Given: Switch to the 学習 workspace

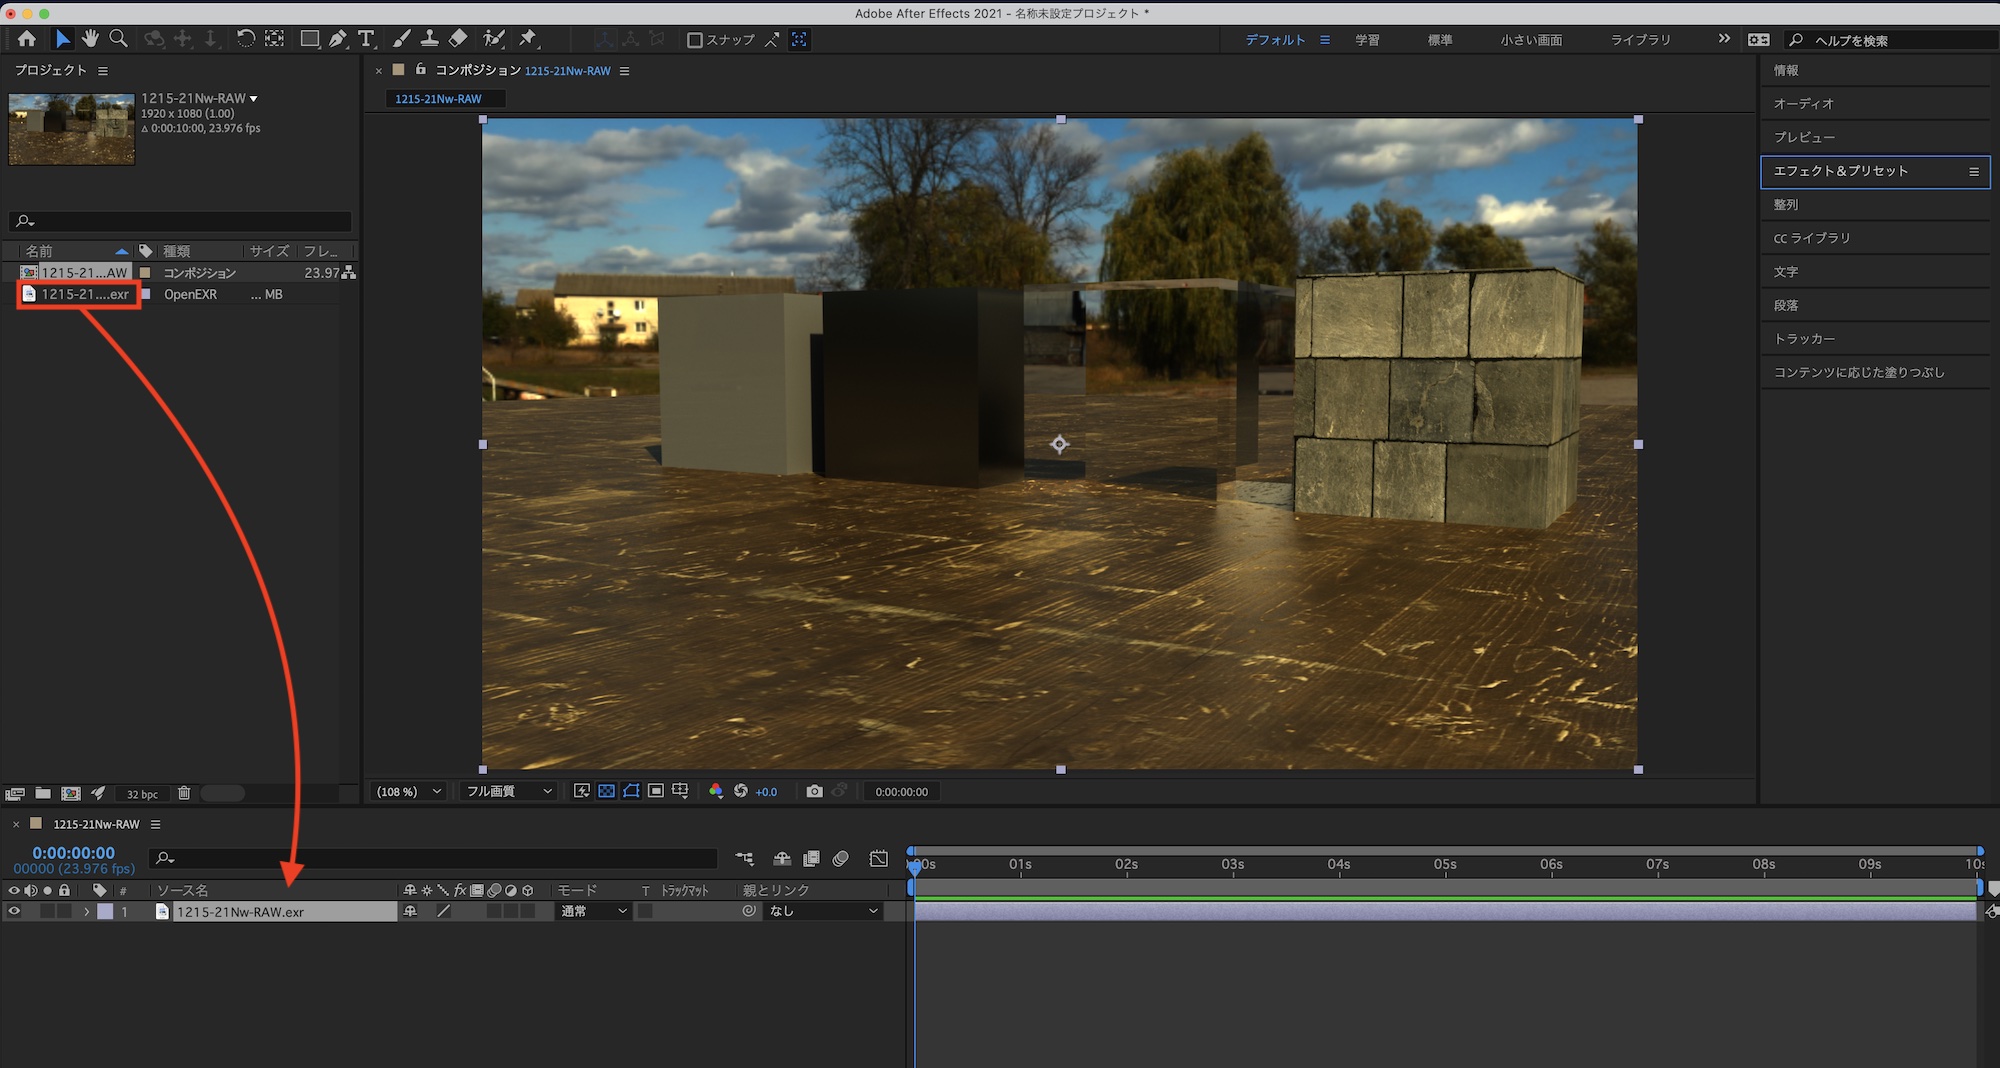Looking at the screenshot, I should point(1366,40).
